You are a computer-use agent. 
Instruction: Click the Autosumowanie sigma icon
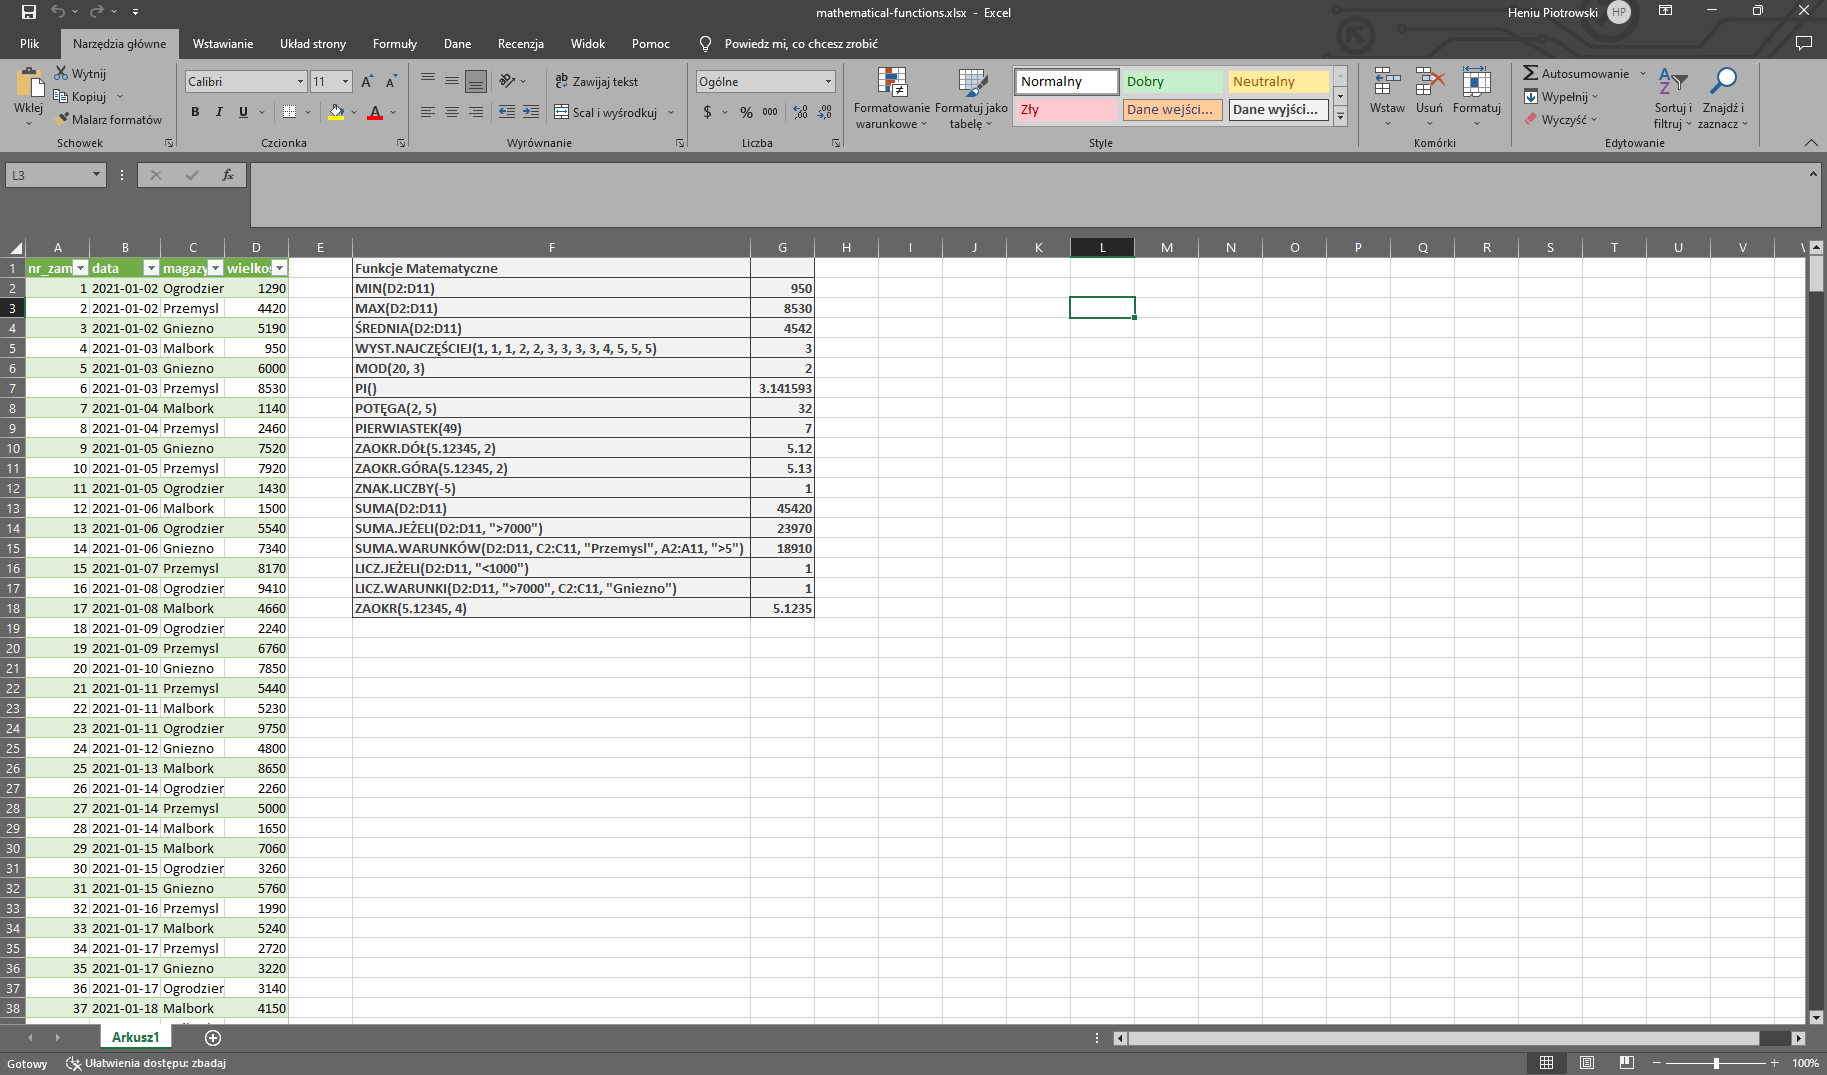coord(1530,73)
